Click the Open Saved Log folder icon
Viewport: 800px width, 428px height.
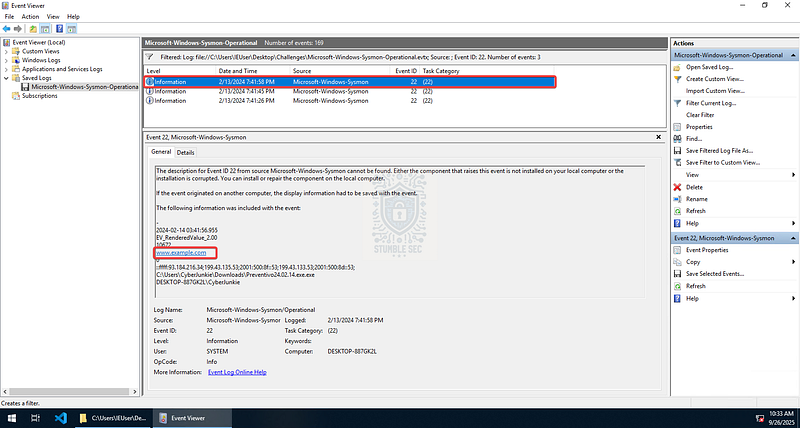point(677,67)
